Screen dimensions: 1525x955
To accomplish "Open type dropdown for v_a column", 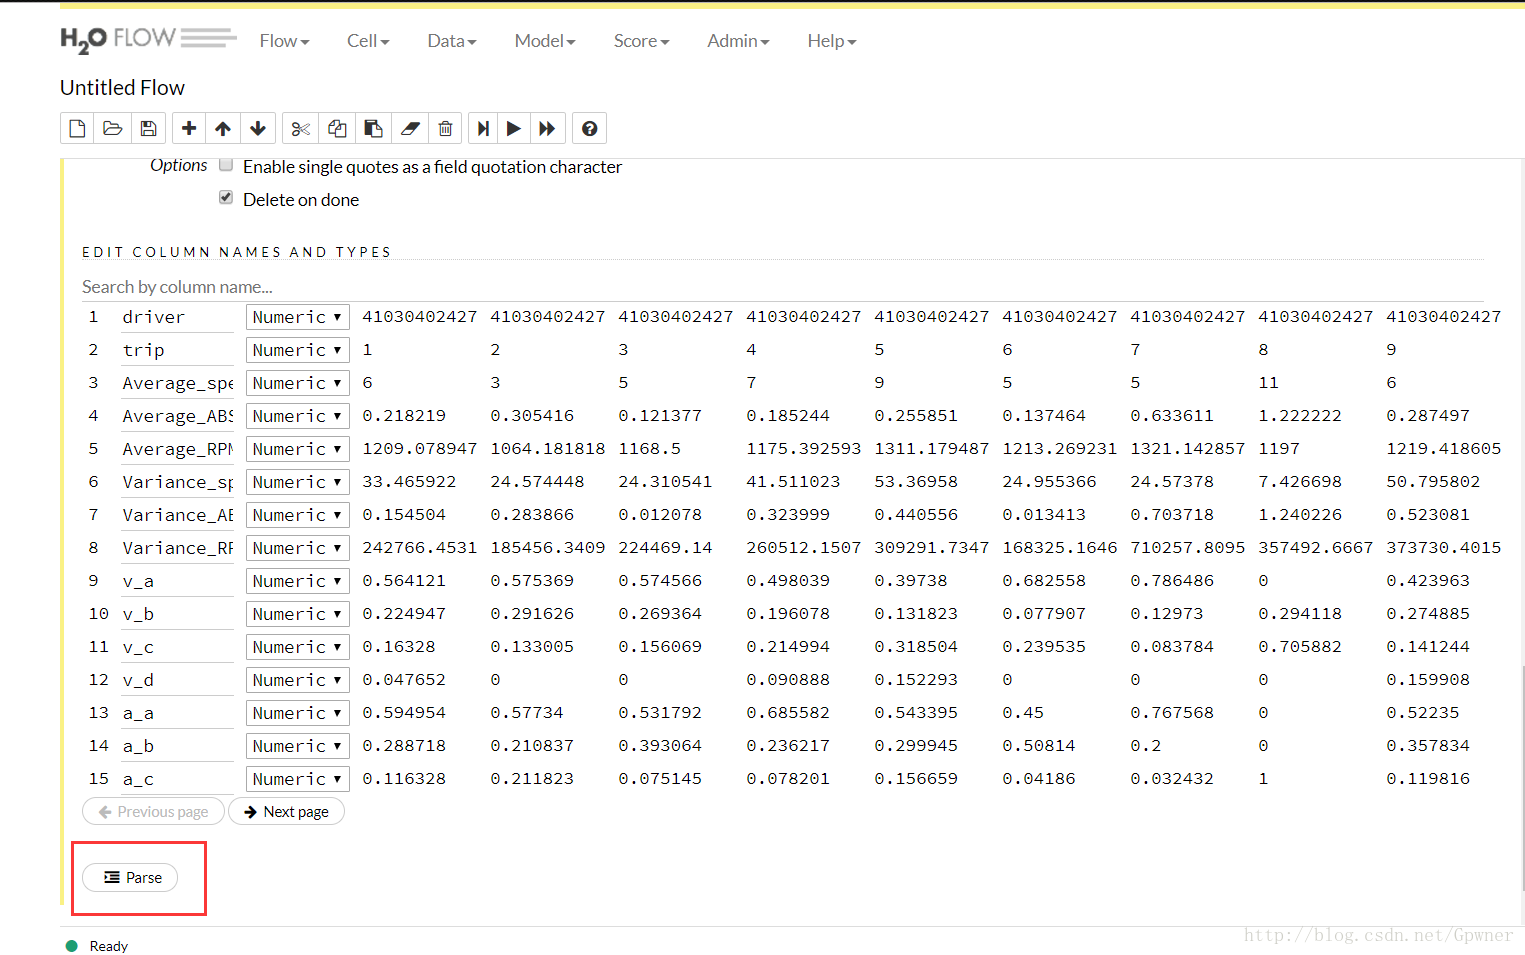I will (298, 581).
